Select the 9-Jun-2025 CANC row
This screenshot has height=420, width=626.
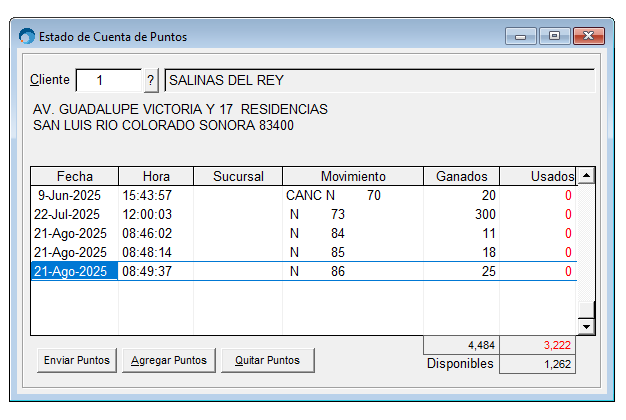pyautogui.click(x=300, y=196)
